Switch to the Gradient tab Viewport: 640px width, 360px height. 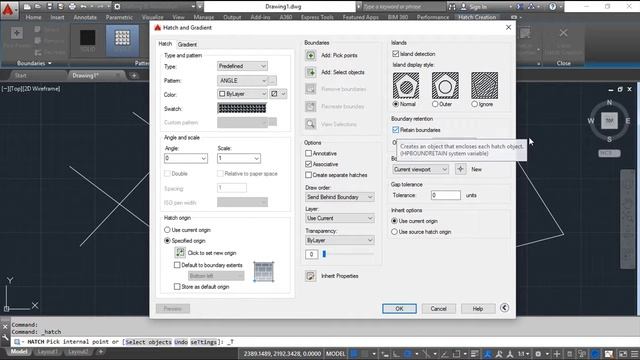tap(187, 44)
